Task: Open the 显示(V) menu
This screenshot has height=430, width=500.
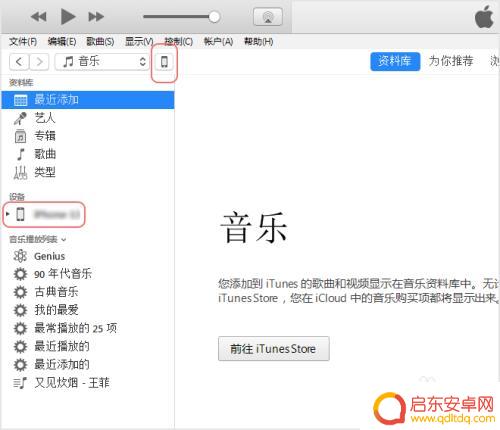Action: (139, 42)
